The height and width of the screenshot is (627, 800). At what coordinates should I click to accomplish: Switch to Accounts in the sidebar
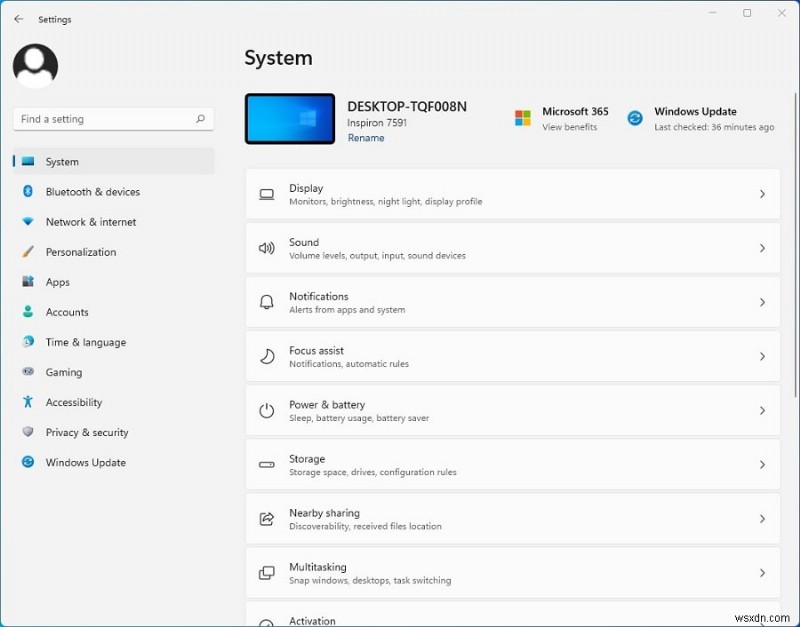[x=67, y=312]
